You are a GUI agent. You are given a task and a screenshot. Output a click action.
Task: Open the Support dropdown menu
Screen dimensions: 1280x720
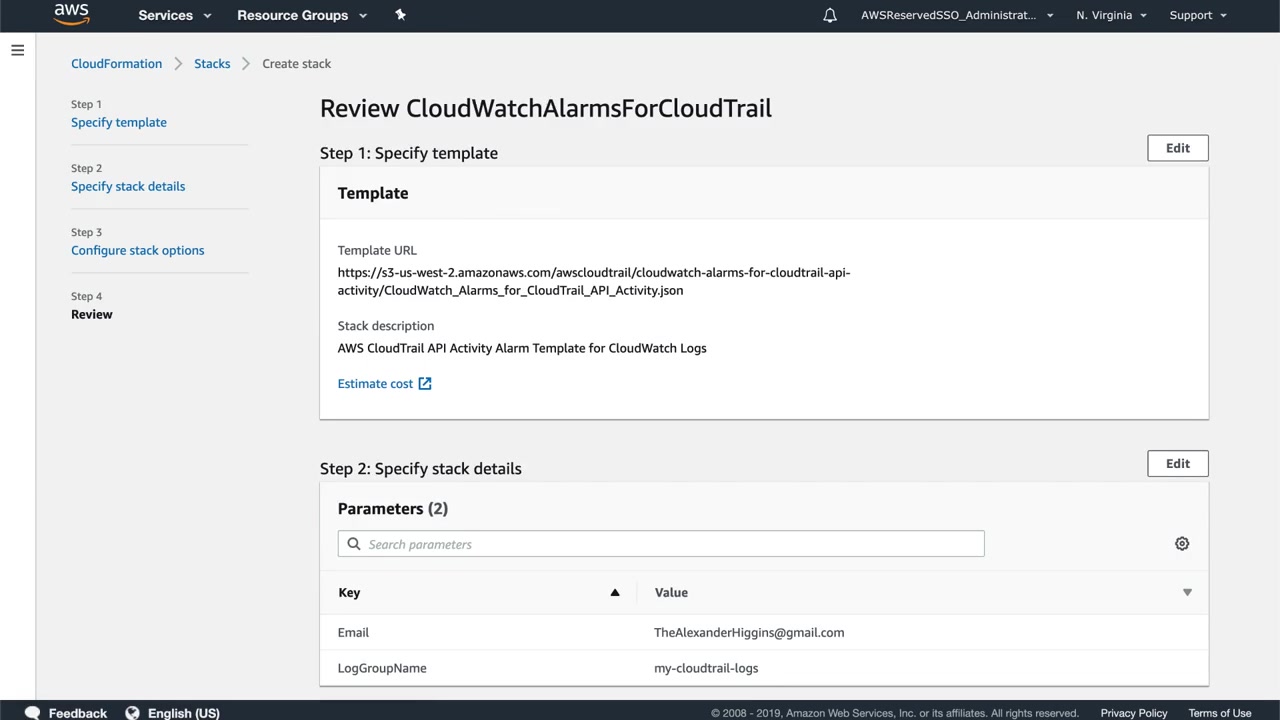click(1198, 15)
